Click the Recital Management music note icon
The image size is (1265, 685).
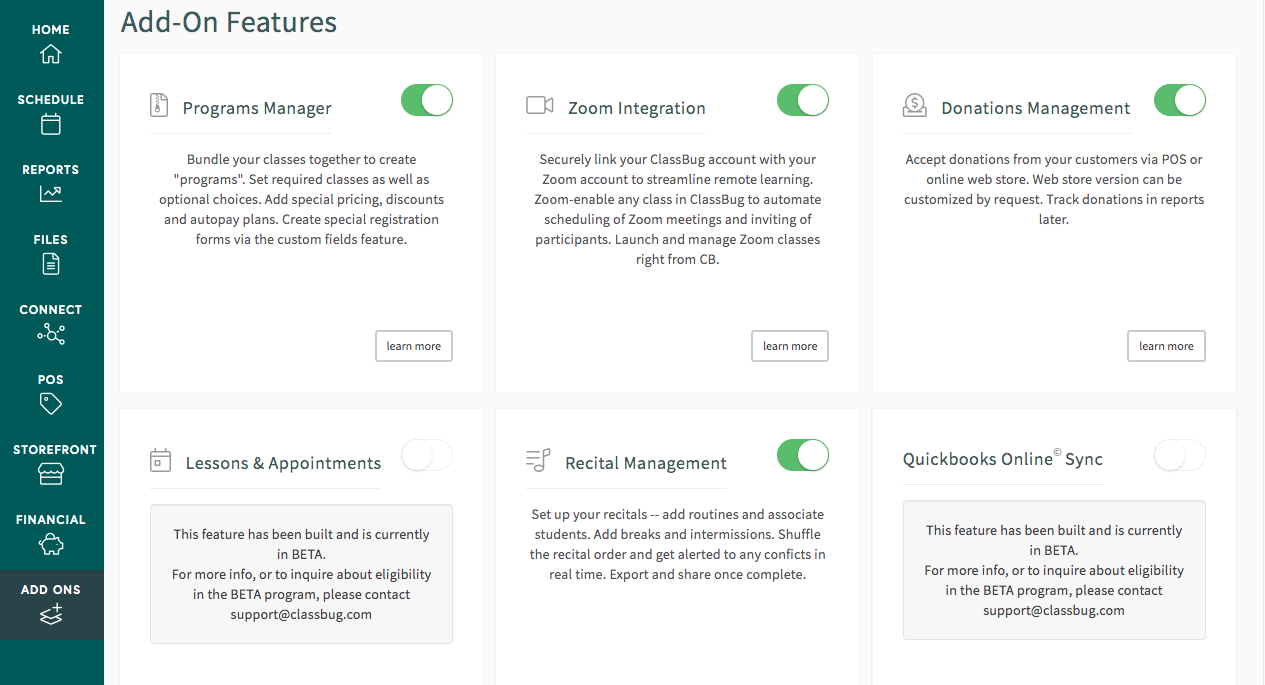click(538, 460)
